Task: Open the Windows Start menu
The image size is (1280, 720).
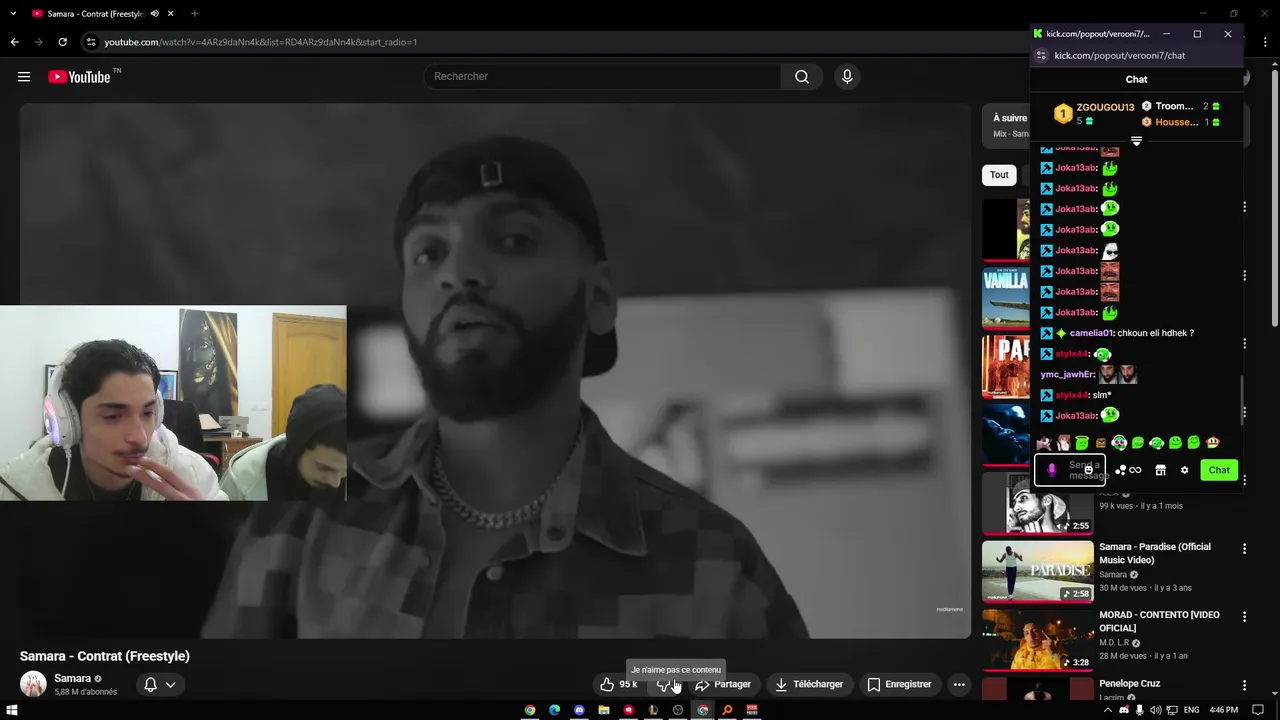Action: (x=13, y=710)
